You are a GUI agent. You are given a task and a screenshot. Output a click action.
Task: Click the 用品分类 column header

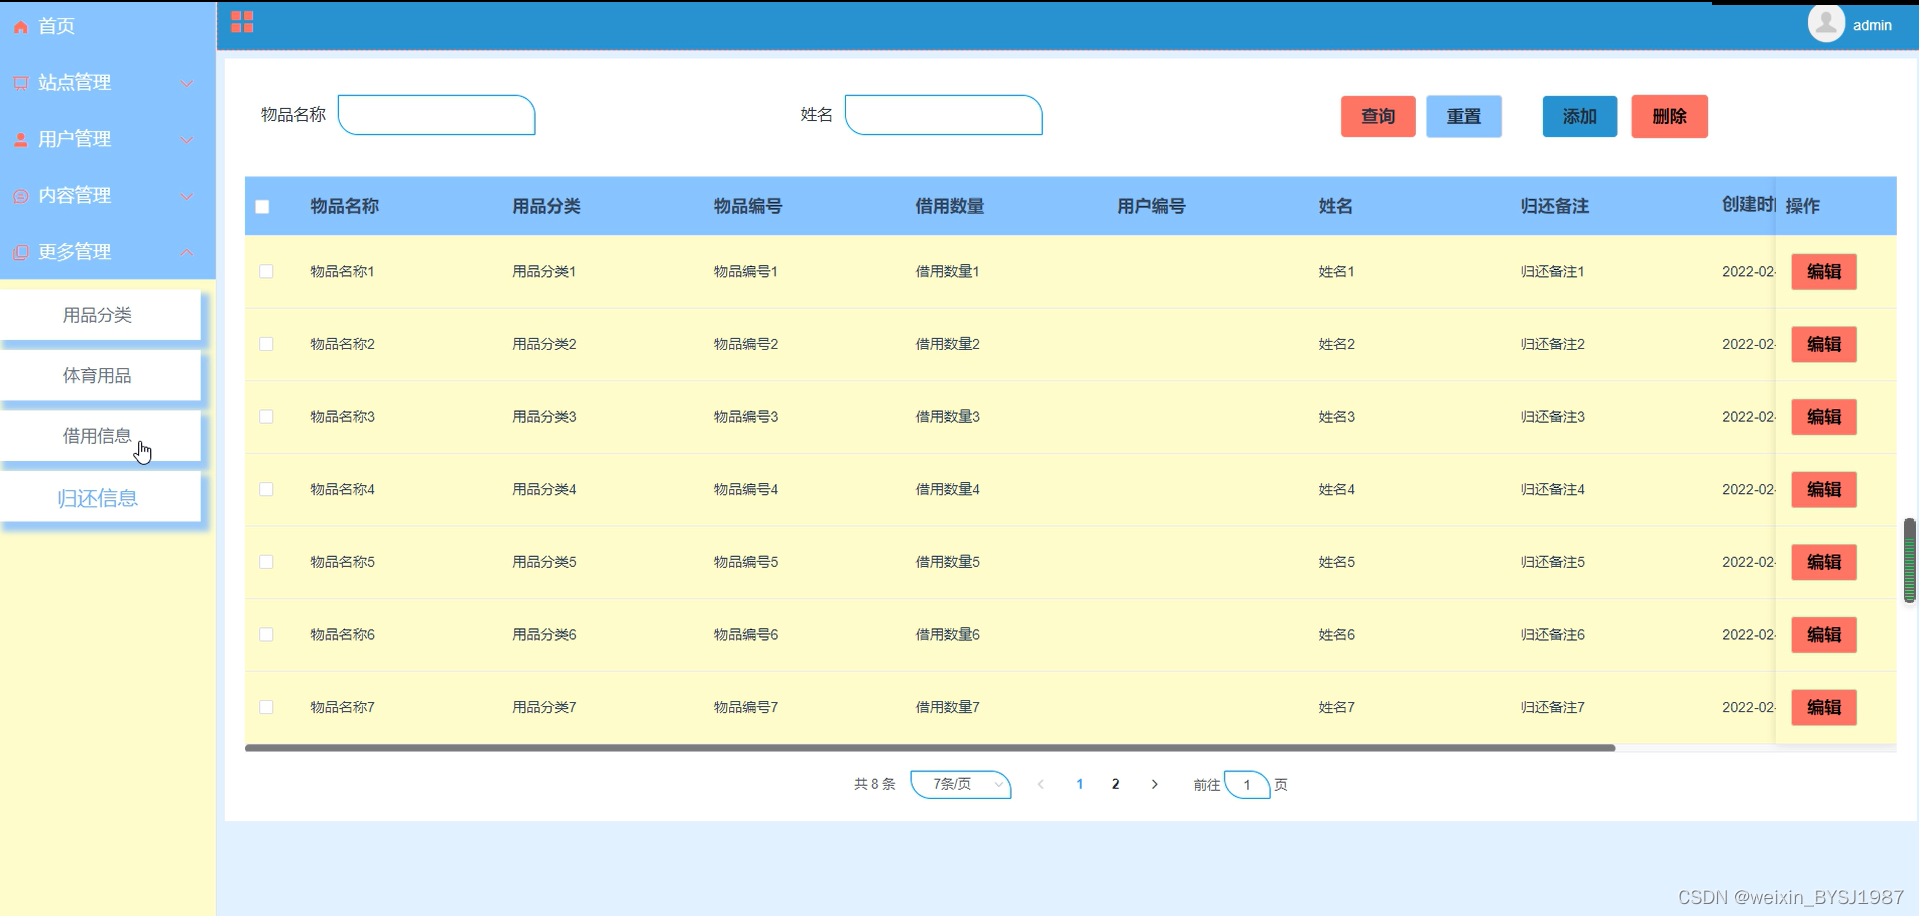(547, 206)
